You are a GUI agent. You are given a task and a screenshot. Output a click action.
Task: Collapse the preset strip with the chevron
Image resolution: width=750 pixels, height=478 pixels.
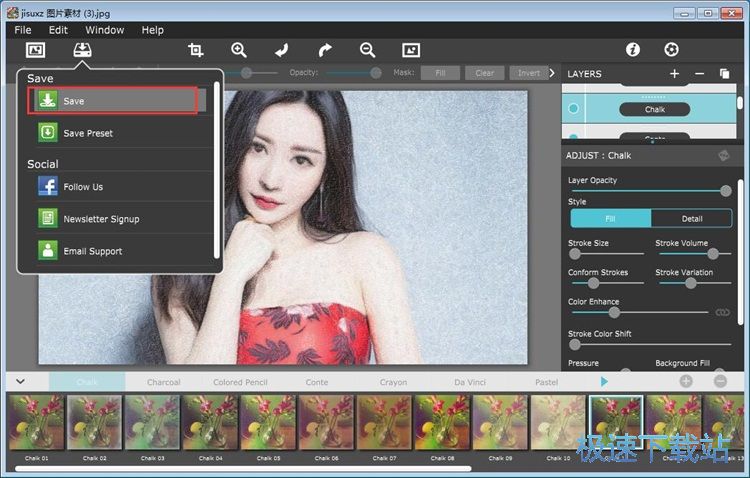coord(20,382)
